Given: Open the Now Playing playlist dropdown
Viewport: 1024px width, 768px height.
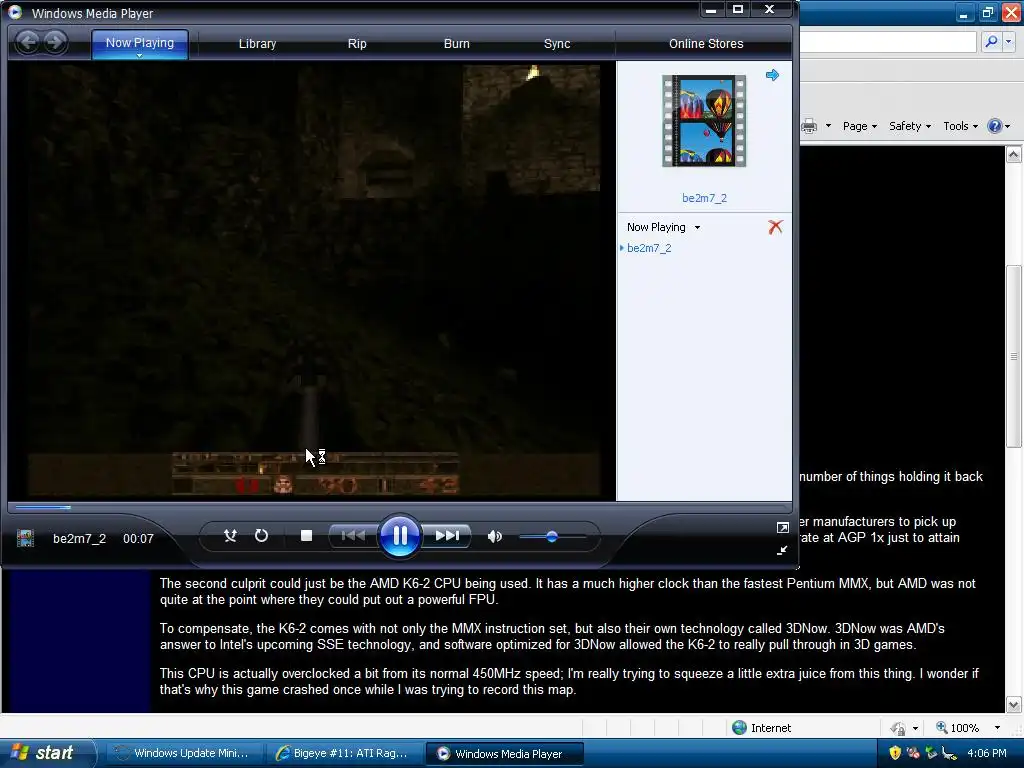Looking at the screenshot, I should click(x=664, y=227).
